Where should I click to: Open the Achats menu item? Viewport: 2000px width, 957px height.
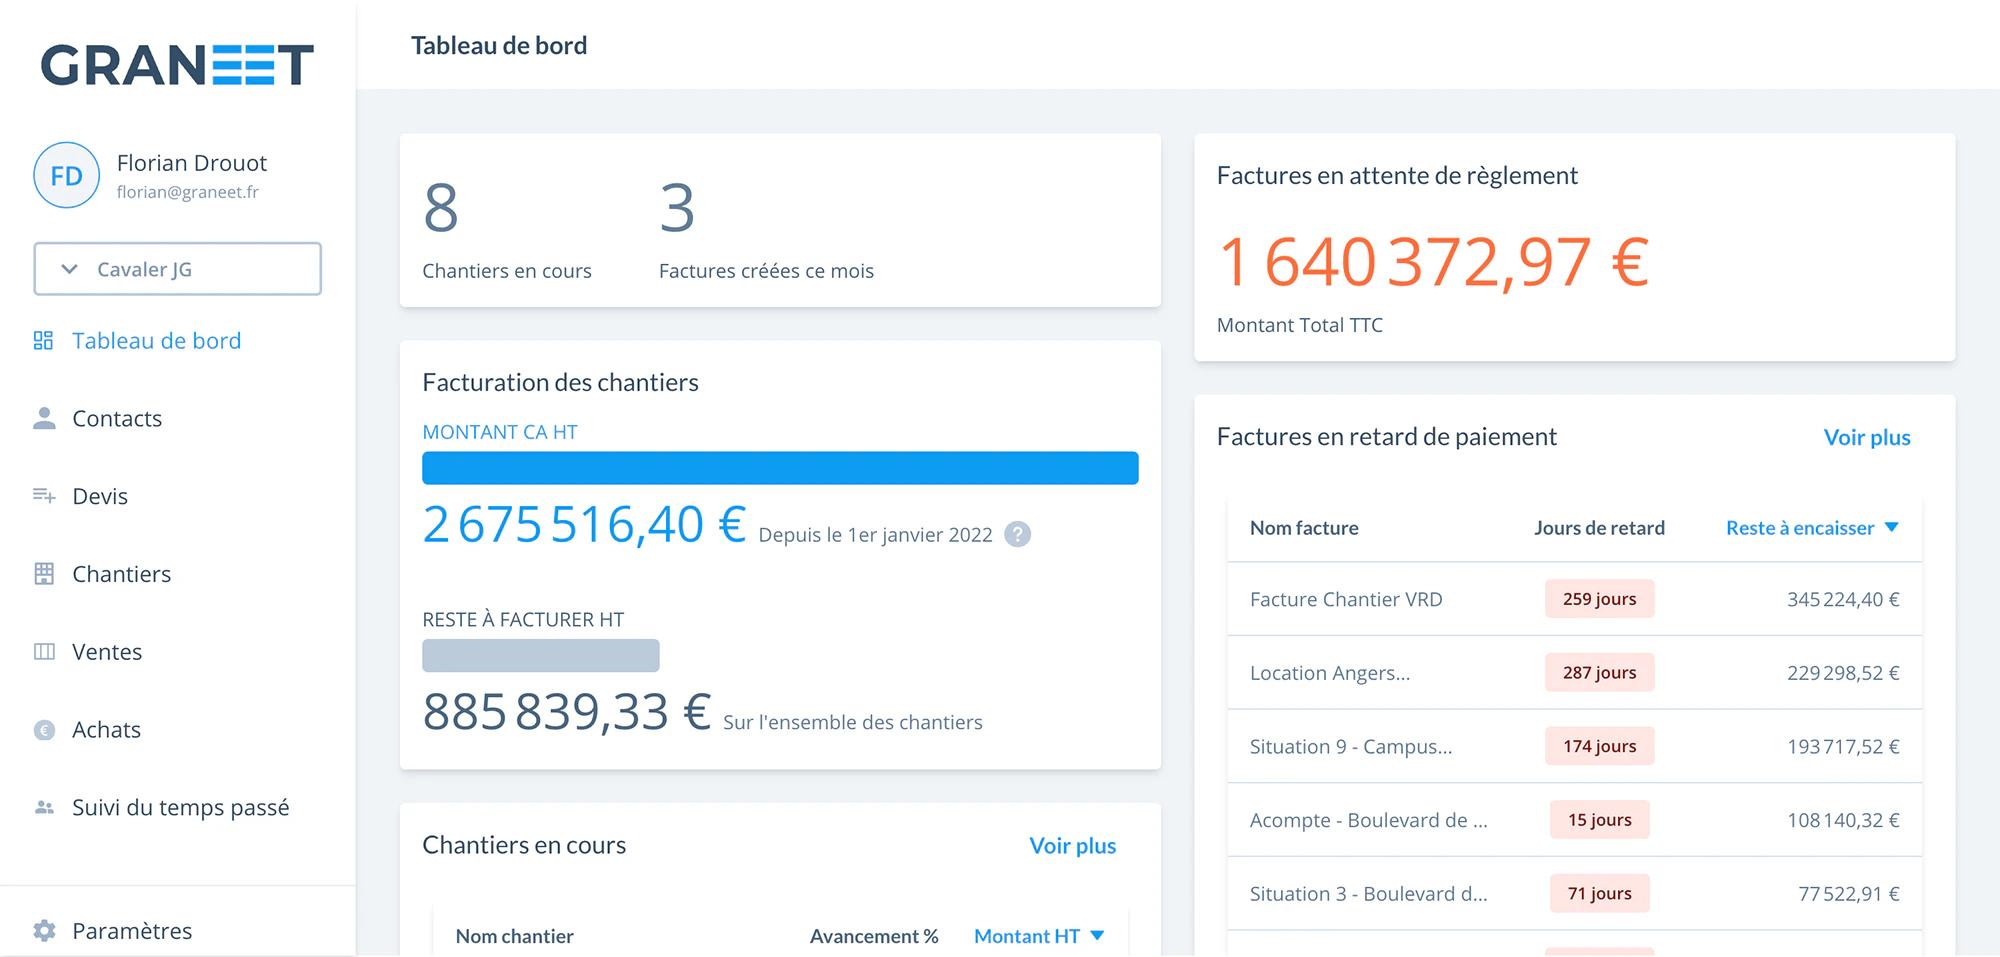106,730
